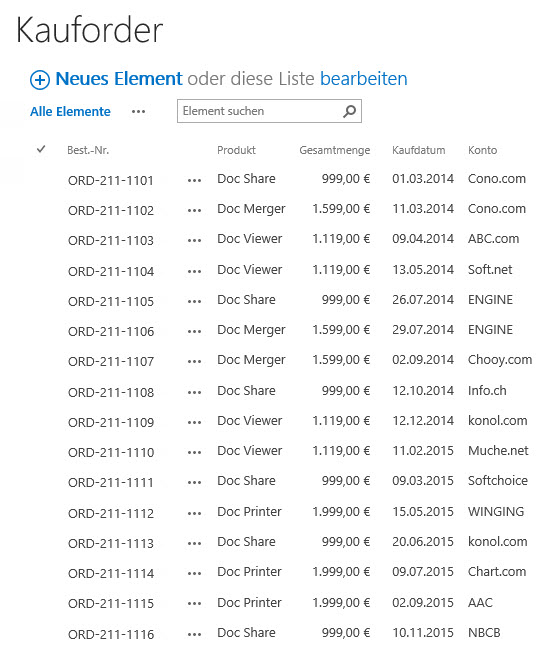Click the bearbeiten link
This screenshot has width=545, height=658.
click(364, 79)
